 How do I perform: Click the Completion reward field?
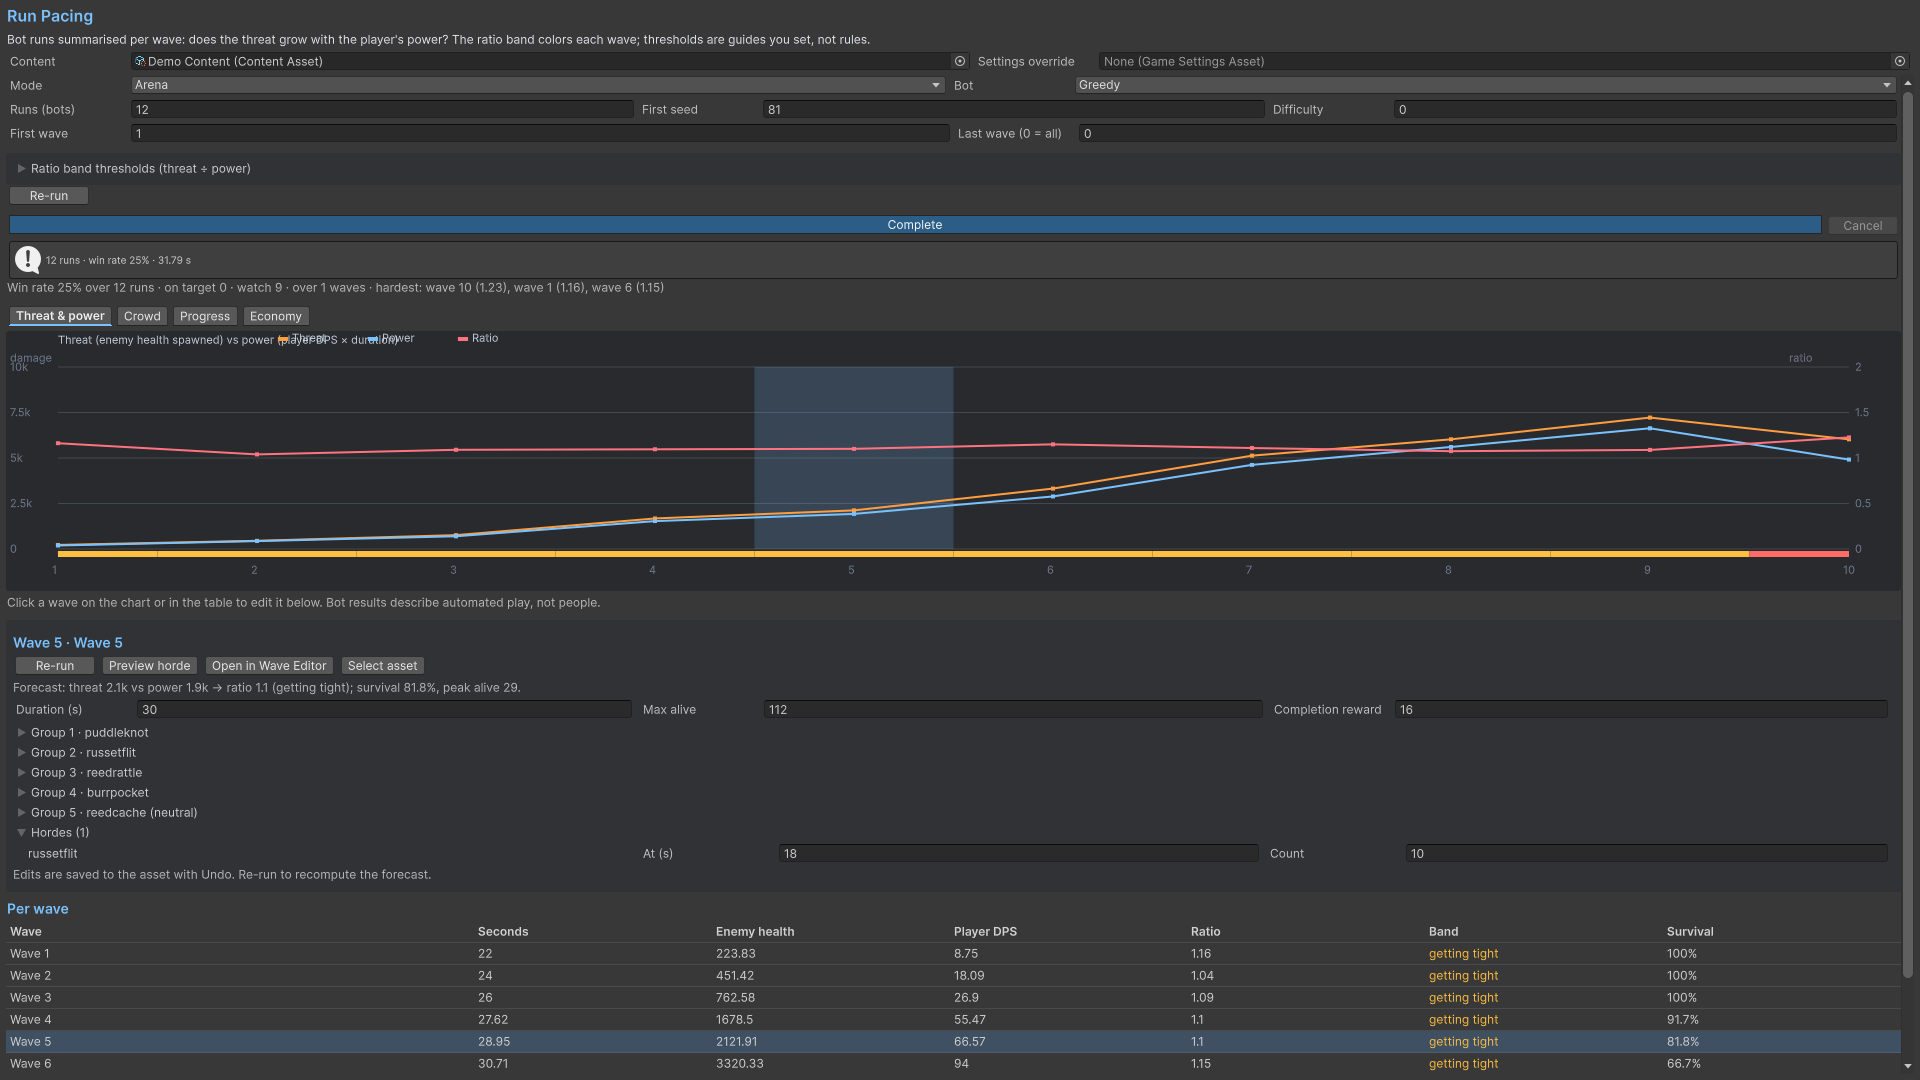click(x=1641, y=710)
